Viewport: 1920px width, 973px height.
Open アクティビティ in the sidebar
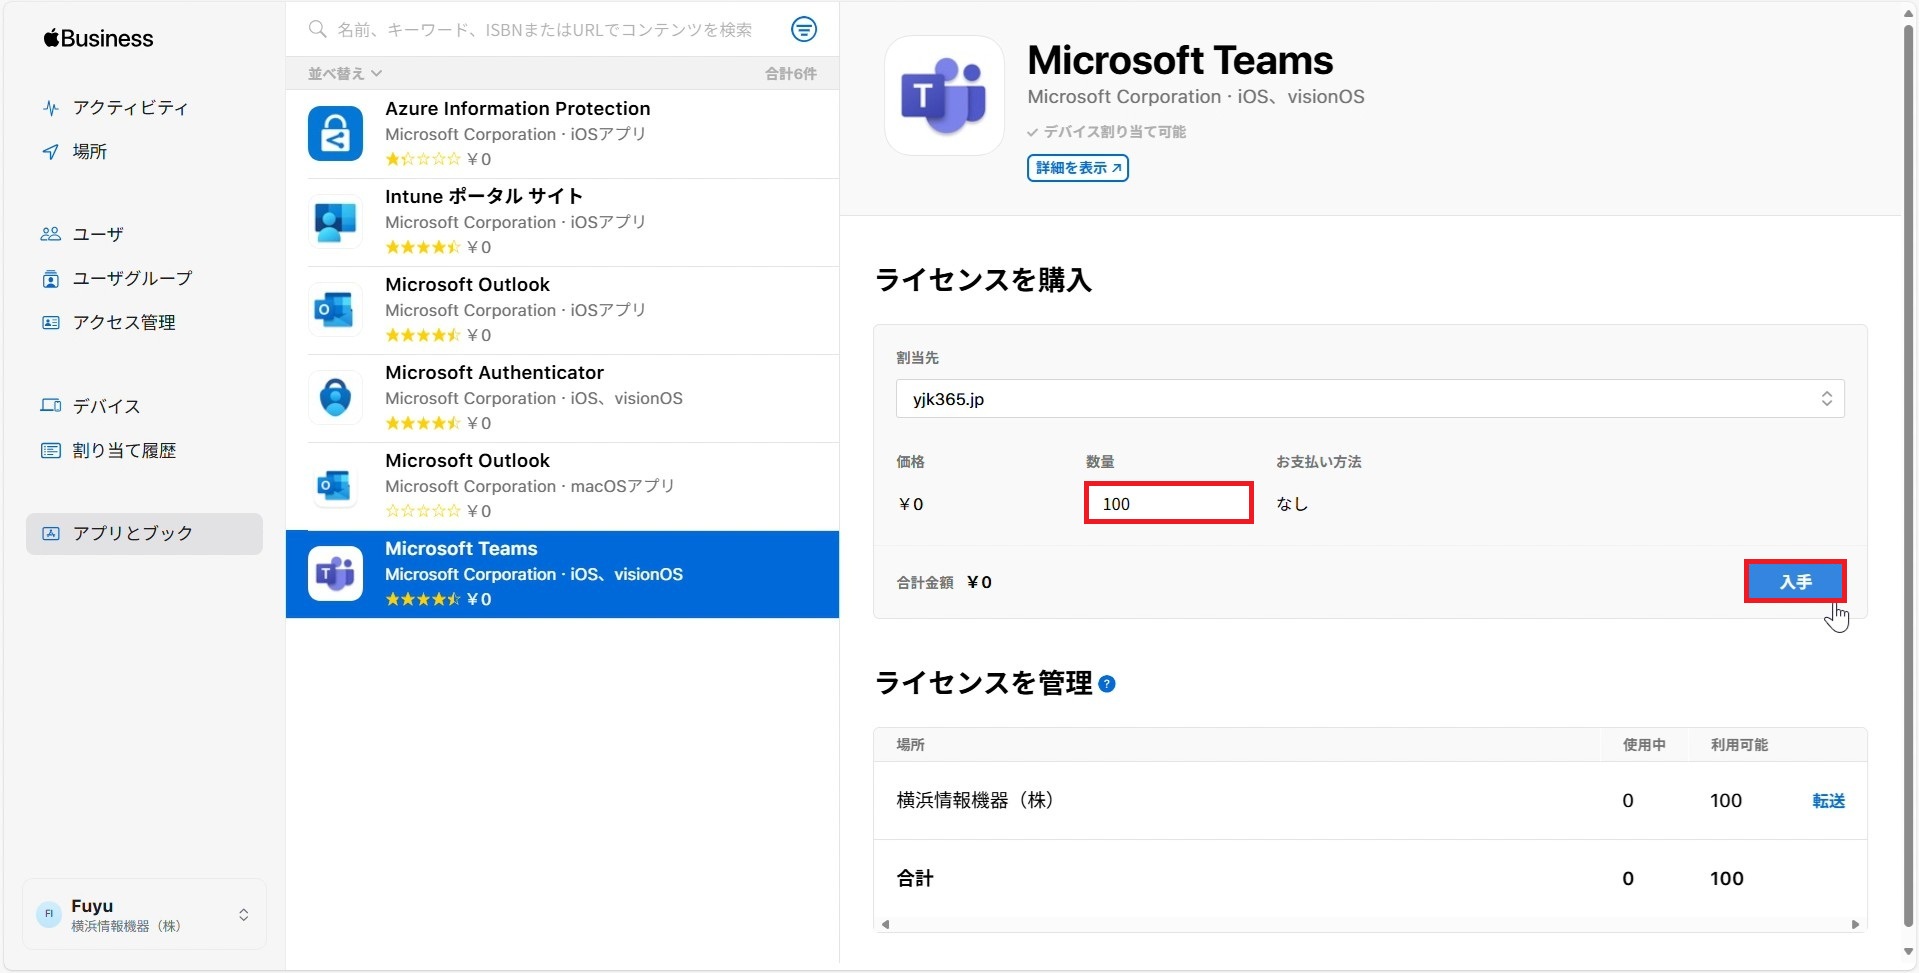point(130,108)
